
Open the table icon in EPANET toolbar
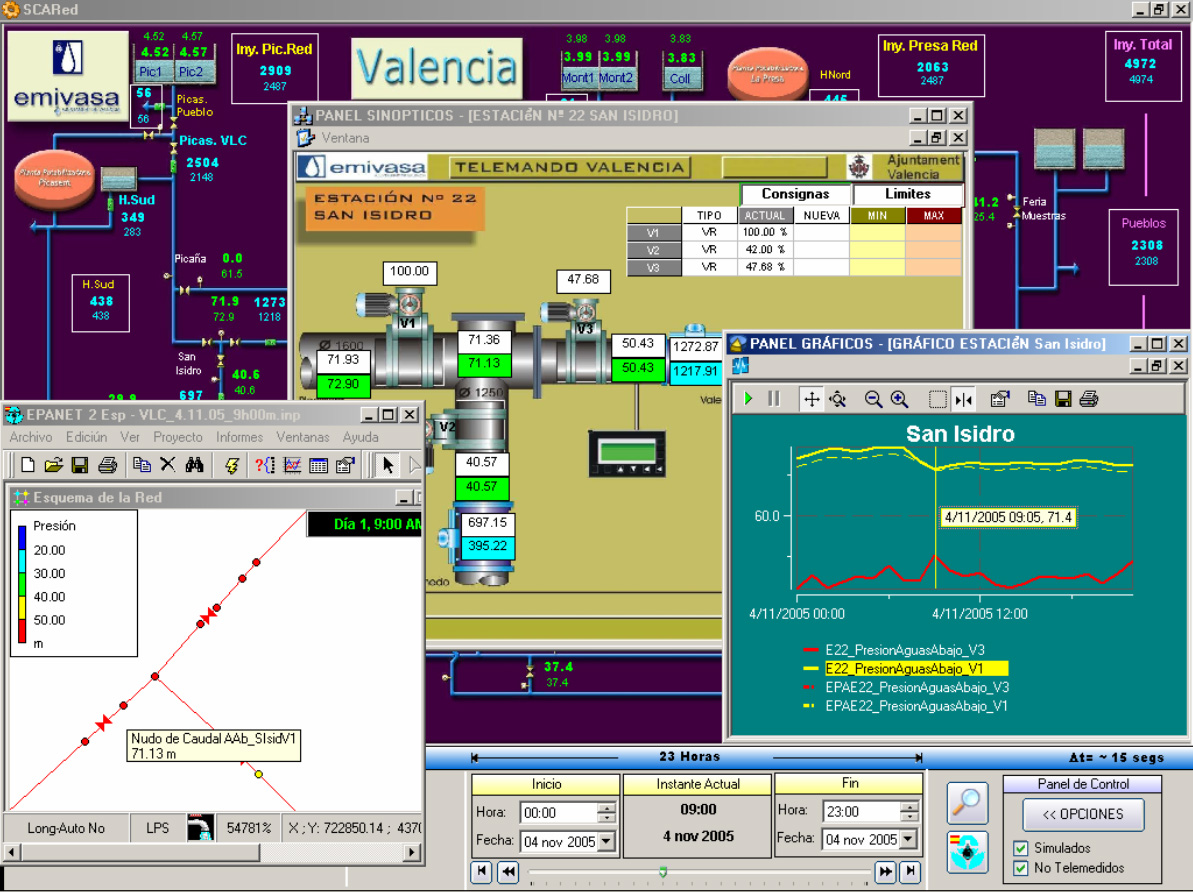tap(319, 464)
